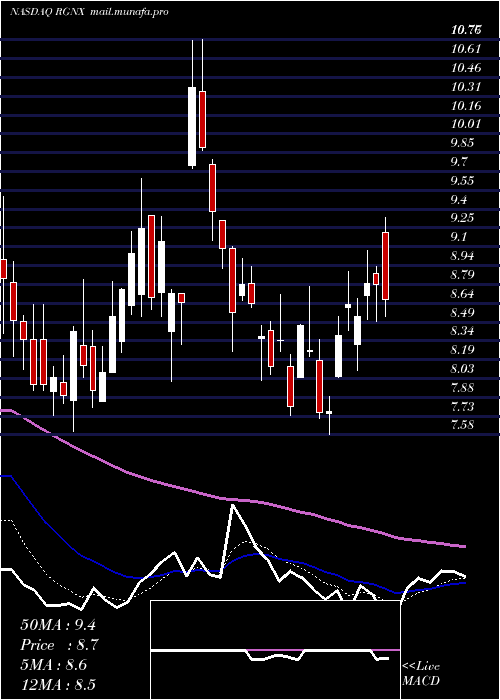Image resolution: width=500 pixels, height=700 pixels.
Task: Select the 9.25 price axis label
Action: pos(462,218)
